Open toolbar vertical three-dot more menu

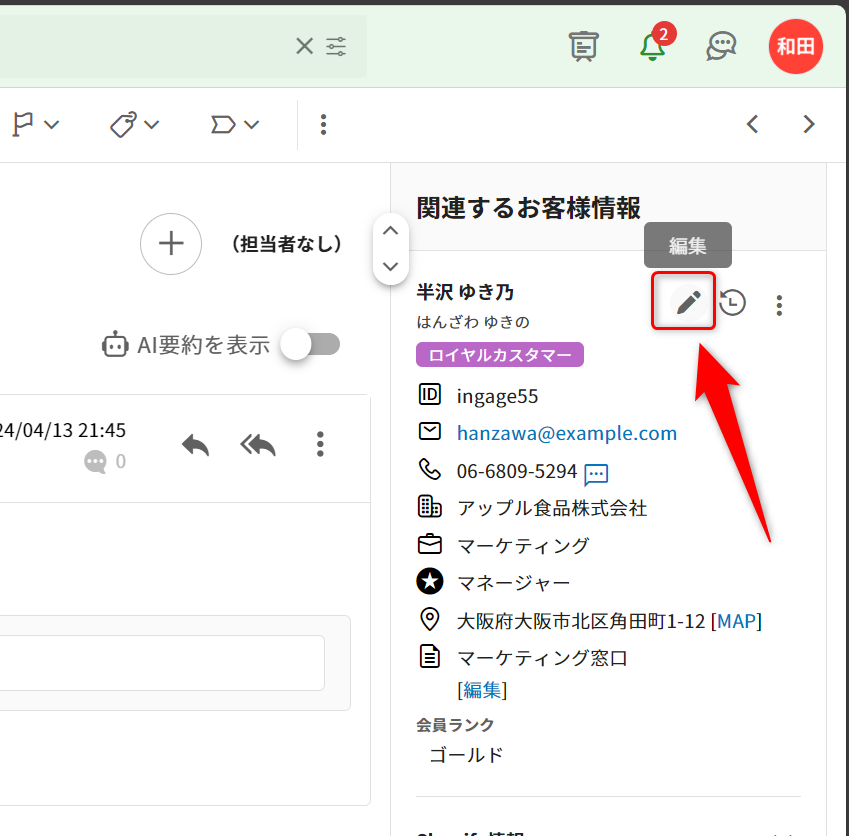[323, 125]
